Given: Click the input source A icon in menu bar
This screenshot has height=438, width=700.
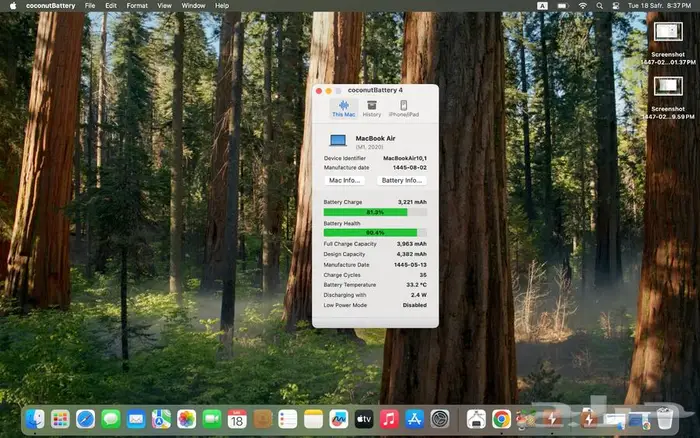Looking at the screenshot, I should tap(542, 6).
